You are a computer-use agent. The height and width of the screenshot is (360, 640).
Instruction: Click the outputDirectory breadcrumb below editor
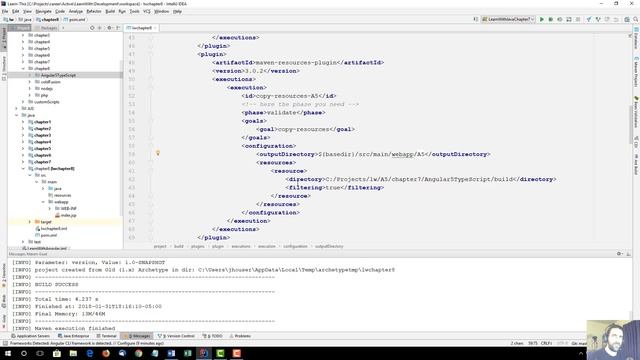tap(329, 246)
